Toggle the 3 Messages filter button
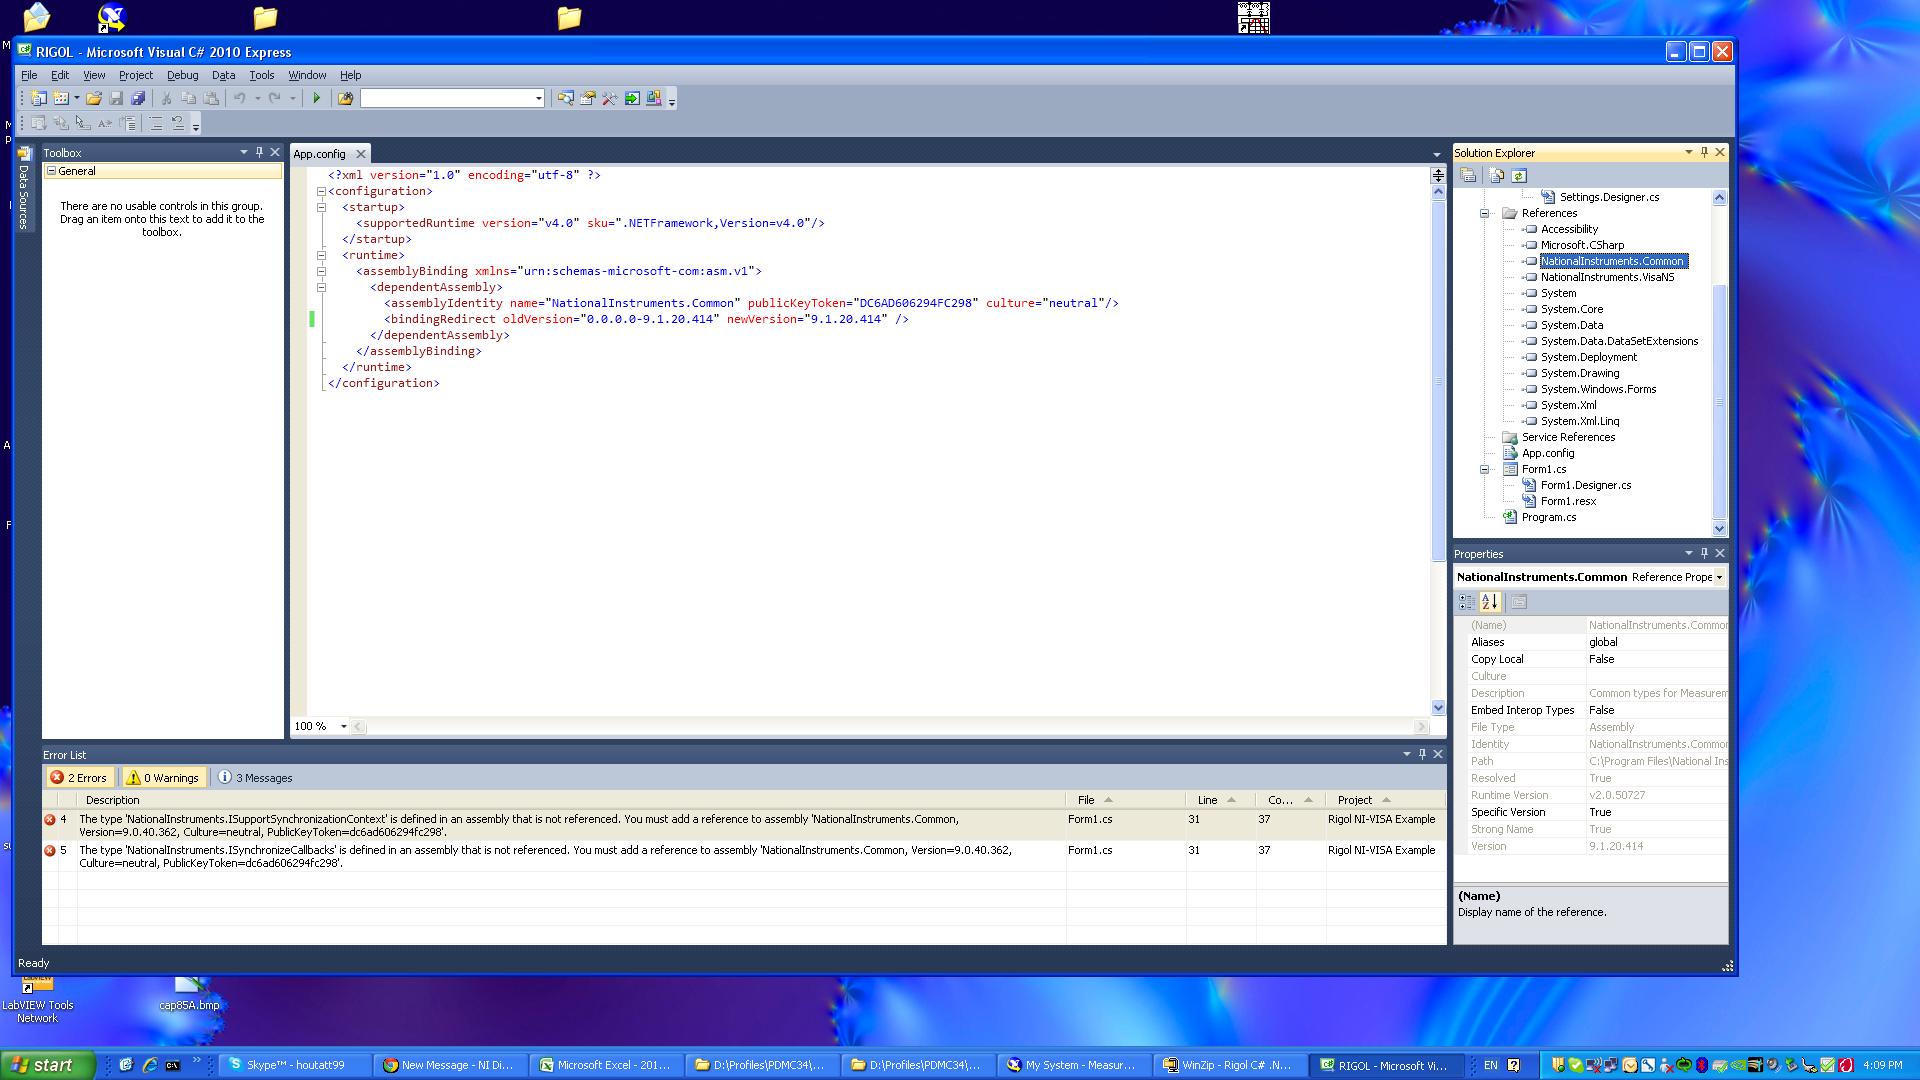The image size is (1920, 1080). tap(256, 778)
